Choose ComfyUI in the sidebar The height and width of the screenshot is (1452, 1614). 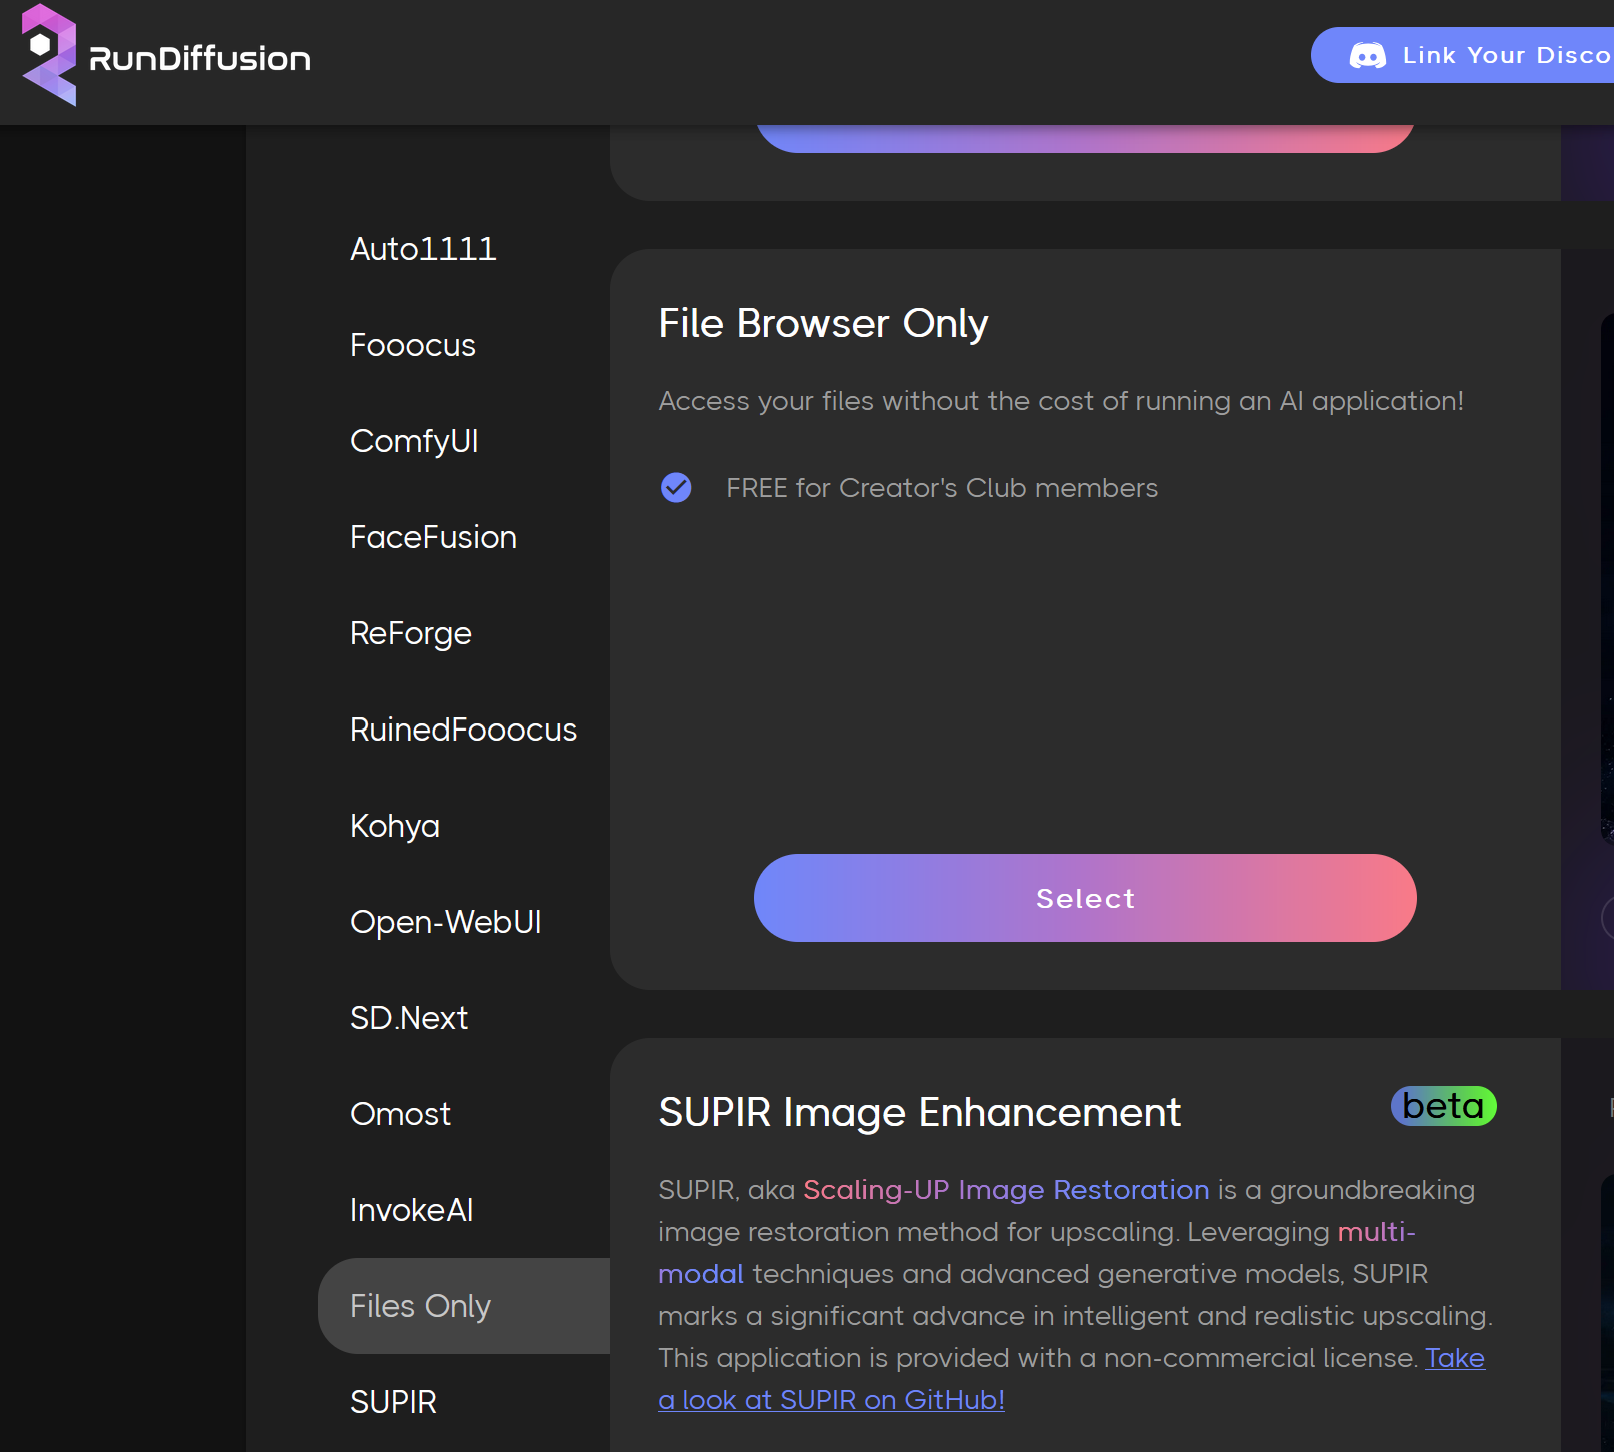(x=414, y=441)
